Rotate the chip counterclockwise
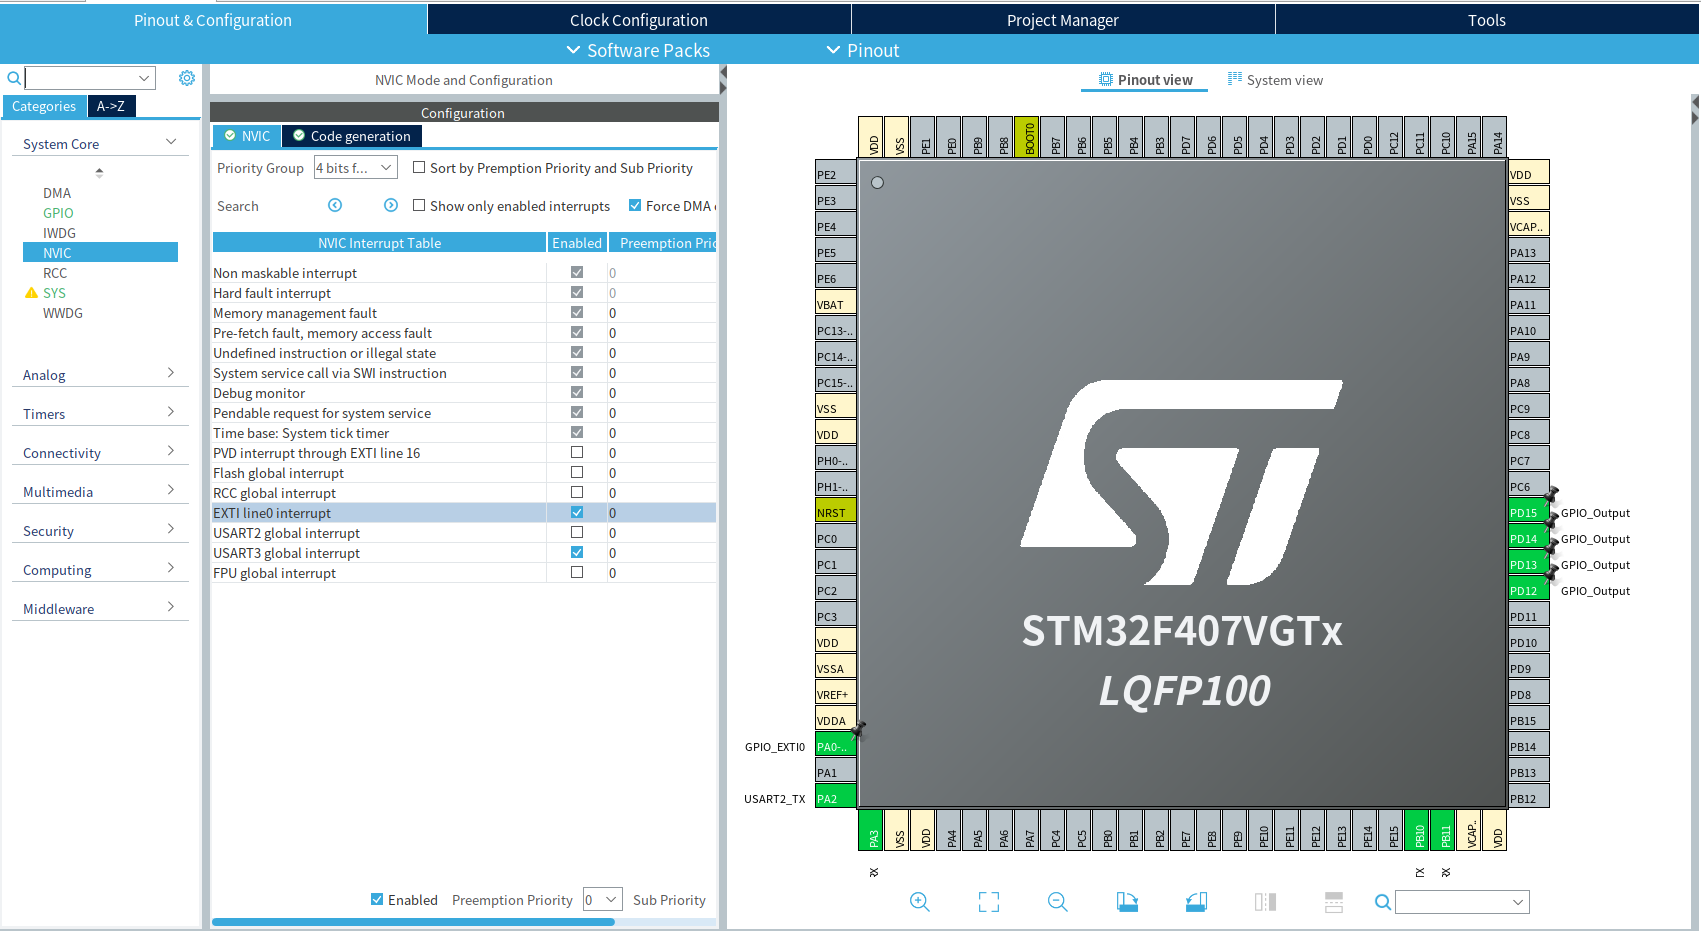Image resolution: width=1701 pixels, height=933 pixels. pos(1196,902)
